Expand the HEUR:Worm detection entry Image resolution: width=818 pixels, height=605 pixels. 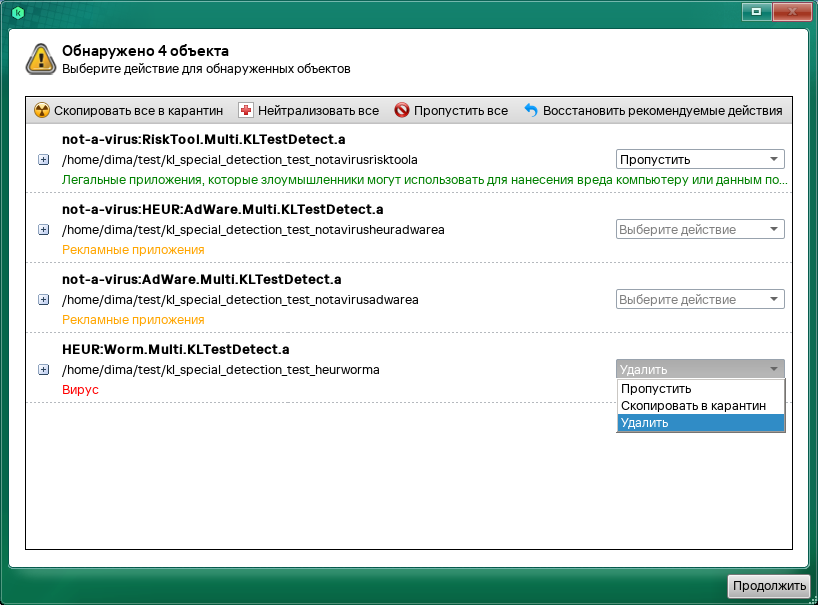(43, 370)
